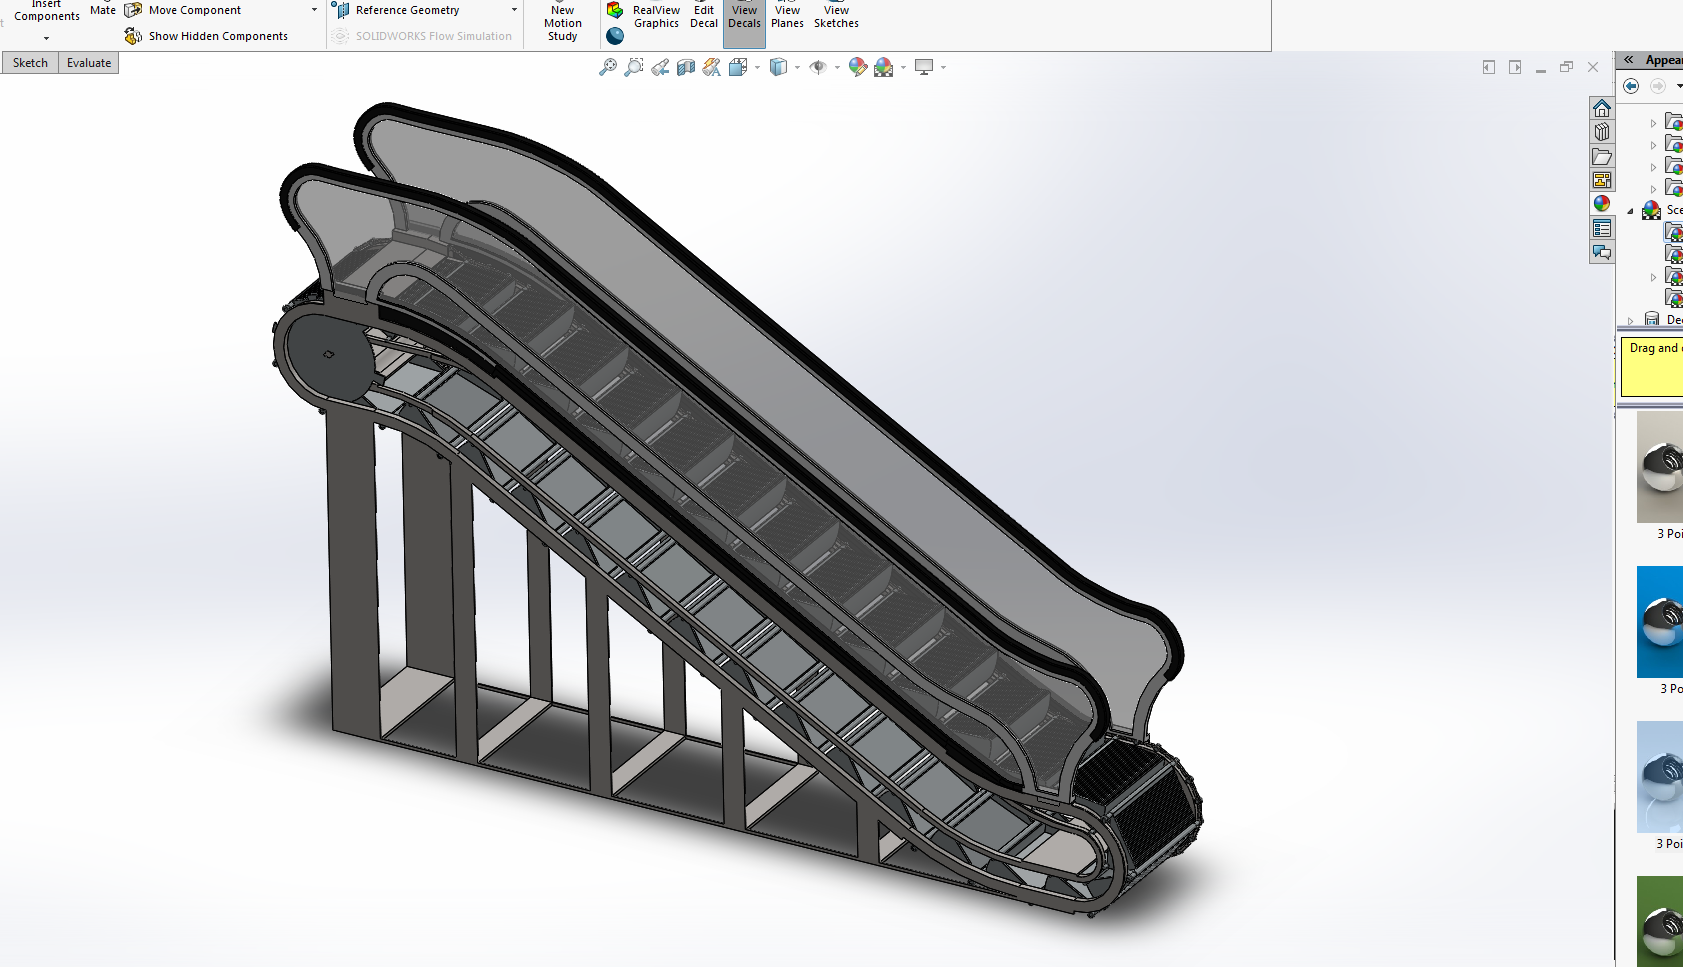Viewport: 1683px width, 967px height.
Task: Collapse the Appearances task pane
Action: point(1629,60)
